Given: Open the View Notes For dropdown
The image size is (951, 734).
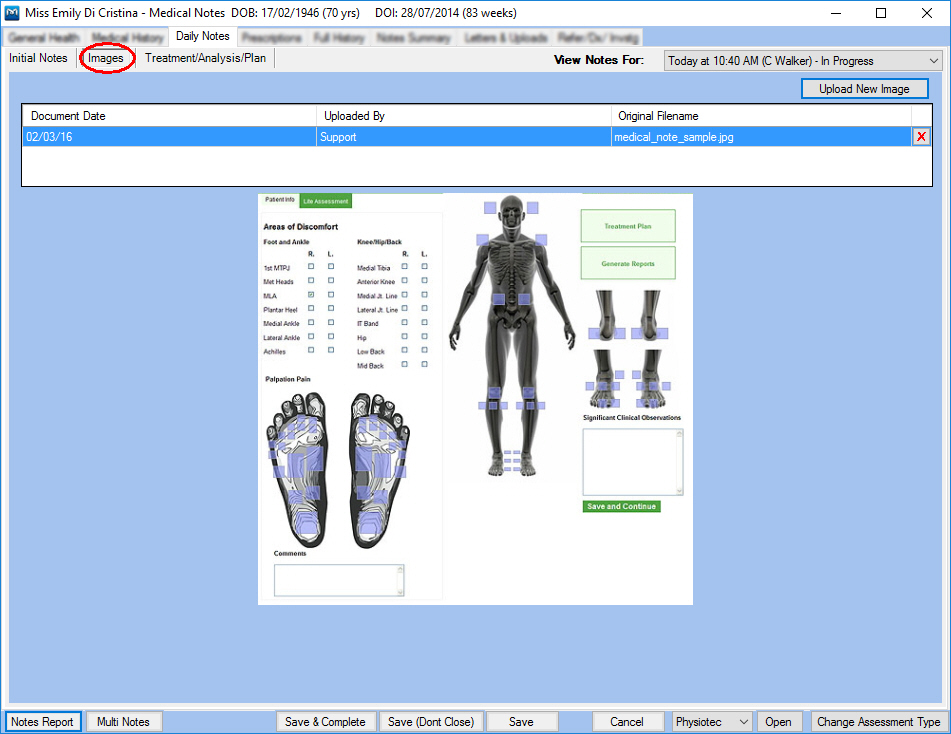Looking at the screenshot, I should point(802,61).
